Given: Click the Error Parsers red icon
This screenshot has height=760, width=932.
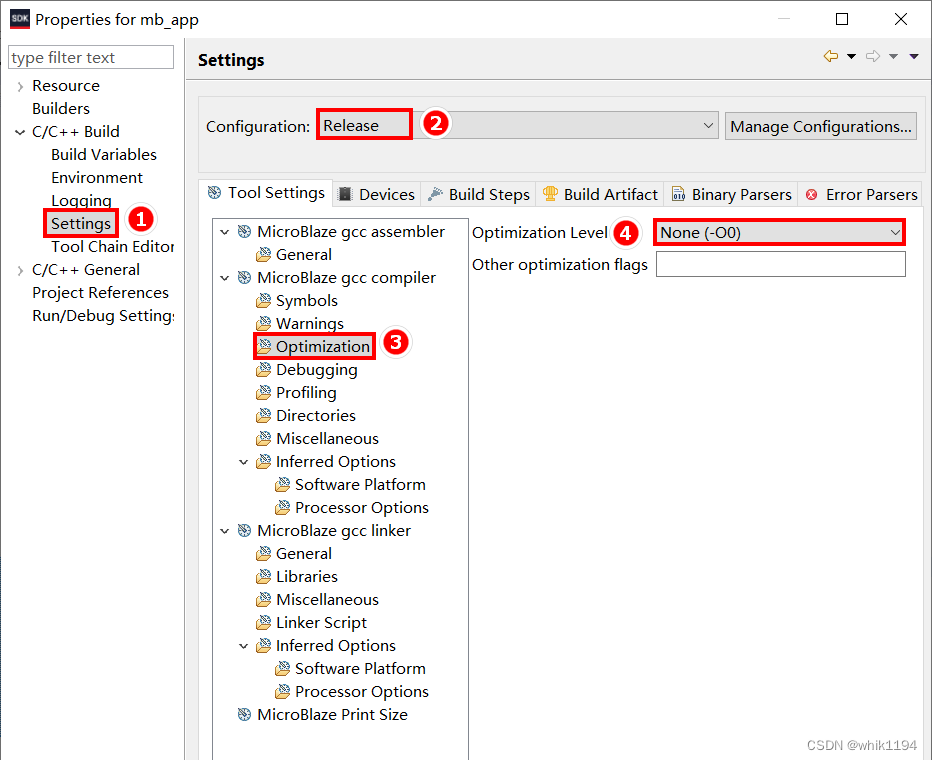Looking at the screenshot, I should 811,195.
